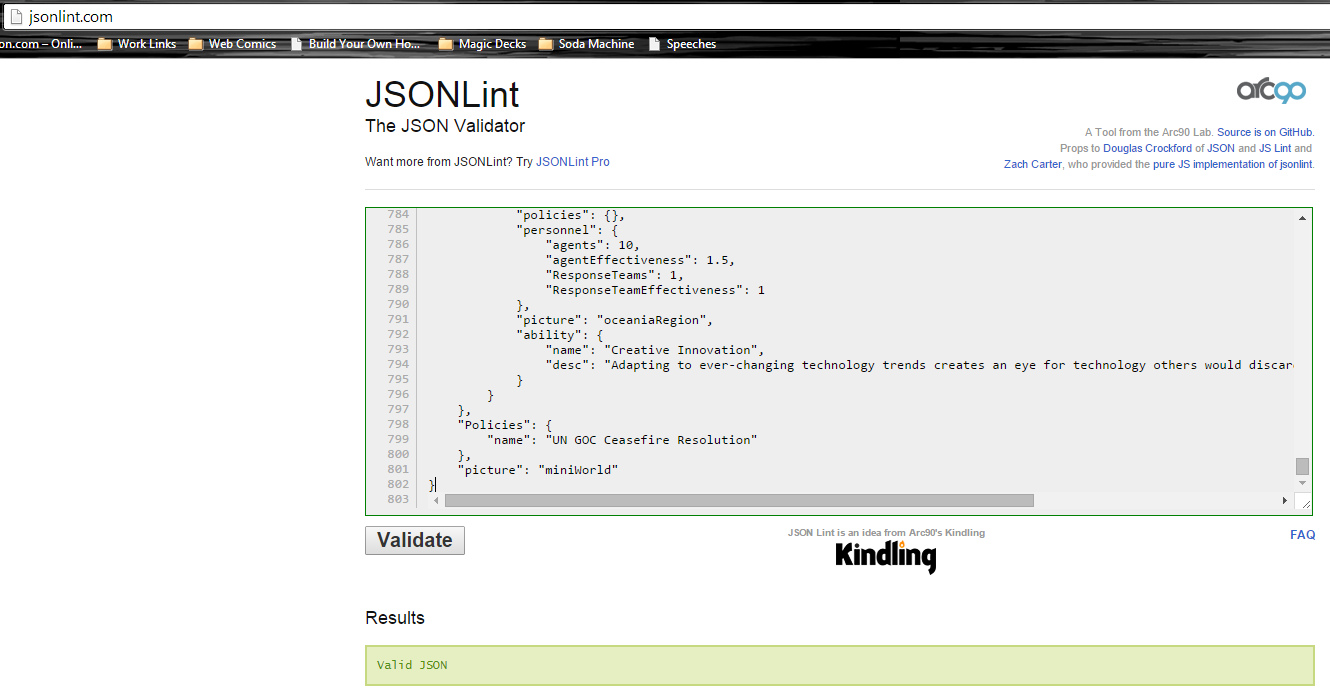Click the "agentEffectiveness": 1.5 line
This screenshot has width=1330, height=698.
click(x=640, y=260)
